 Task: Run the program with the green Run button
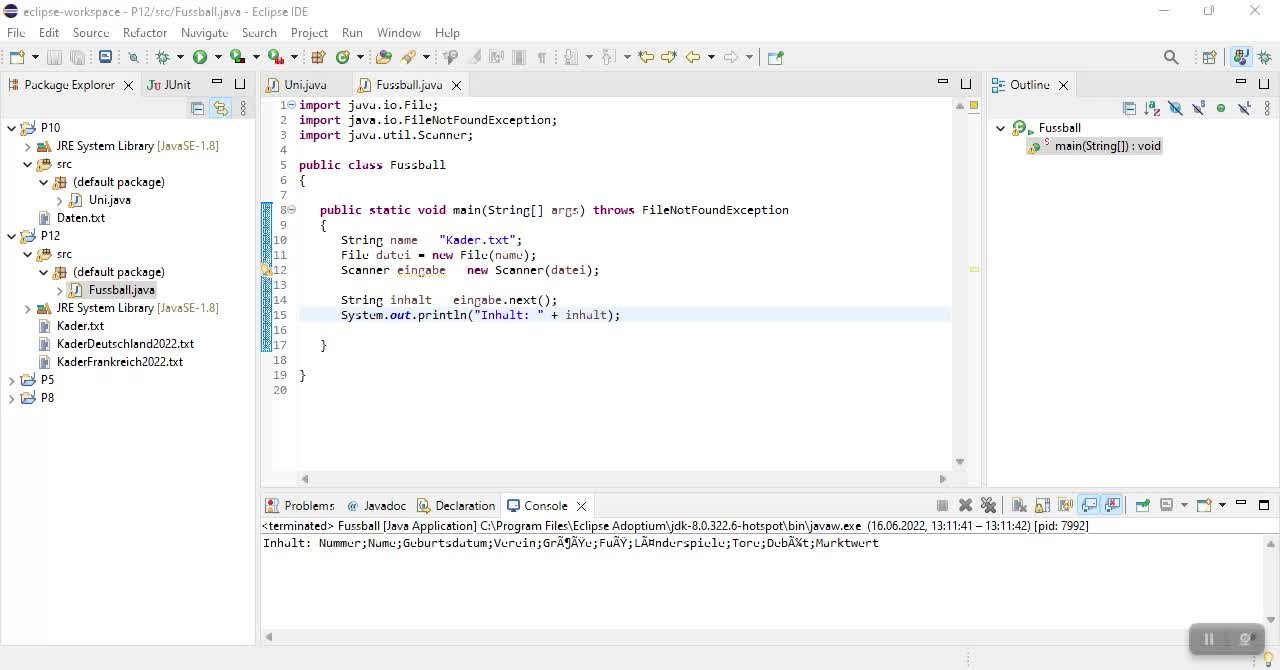point(200,57)
